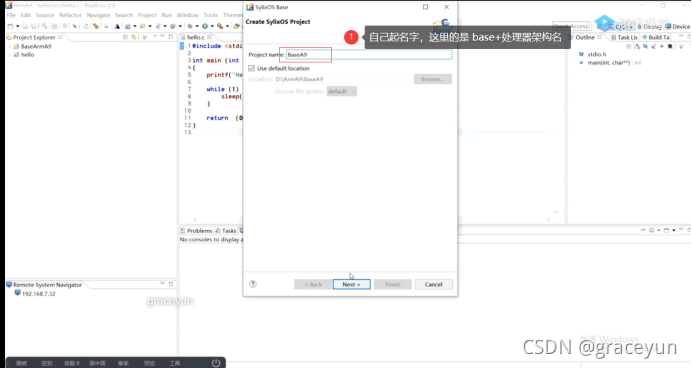Toggle Hide Static Members in Outline toolbar

point(653,46)
